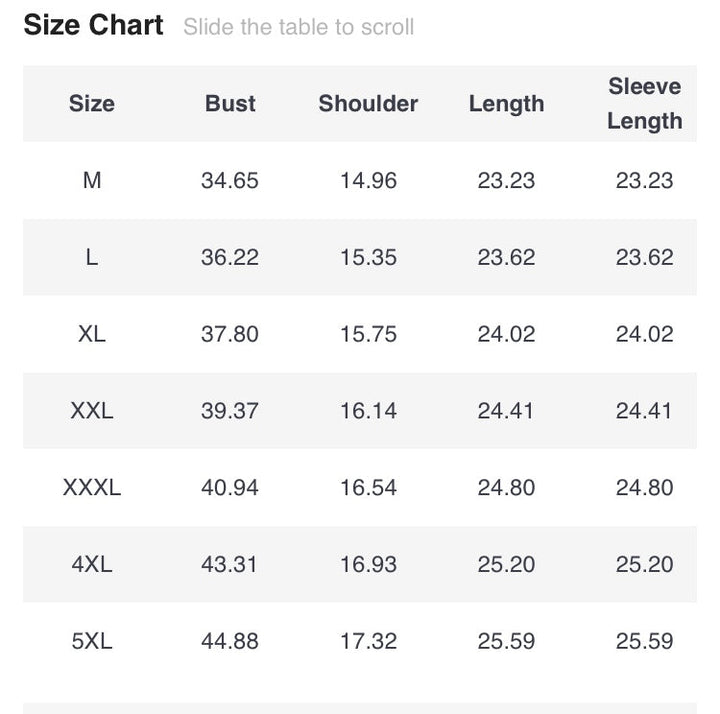Select the shoulder value 16.14 for XXL

(368, 411)
